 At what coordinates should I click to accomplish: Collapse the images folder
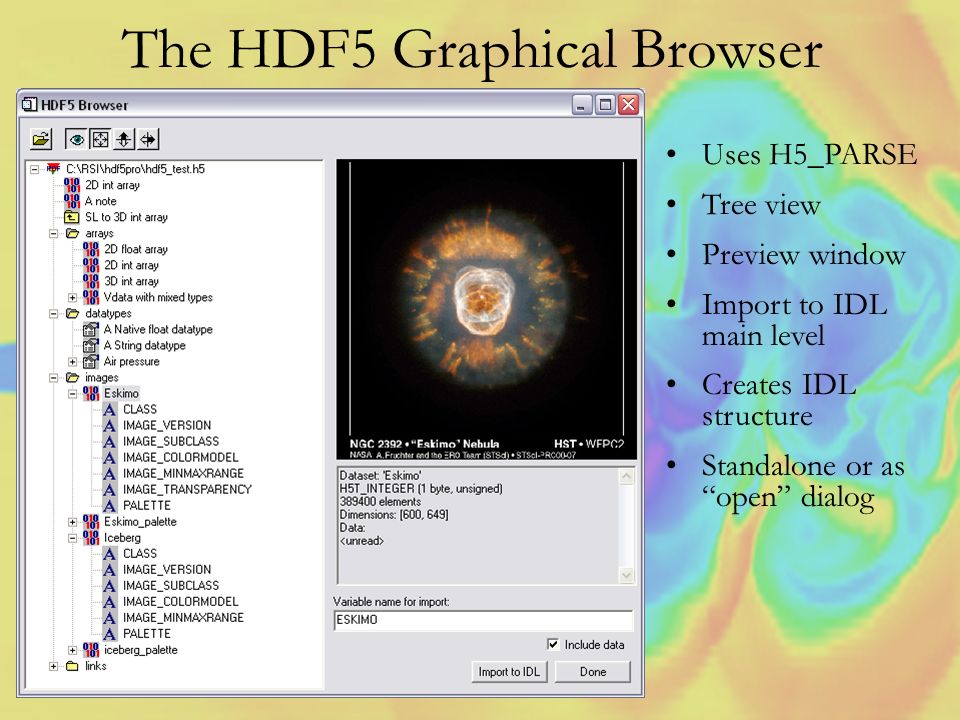click(54, 378)
